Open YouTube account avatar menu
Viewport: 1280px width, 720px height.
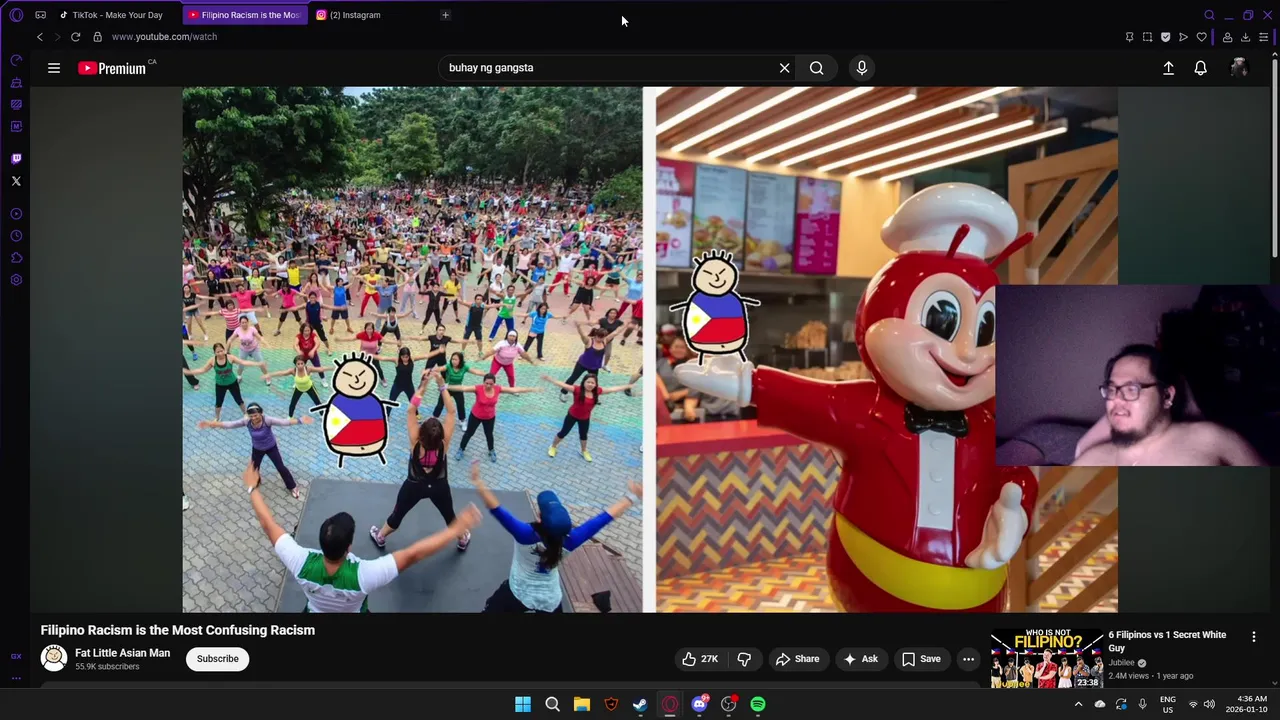click(1238, 68)
